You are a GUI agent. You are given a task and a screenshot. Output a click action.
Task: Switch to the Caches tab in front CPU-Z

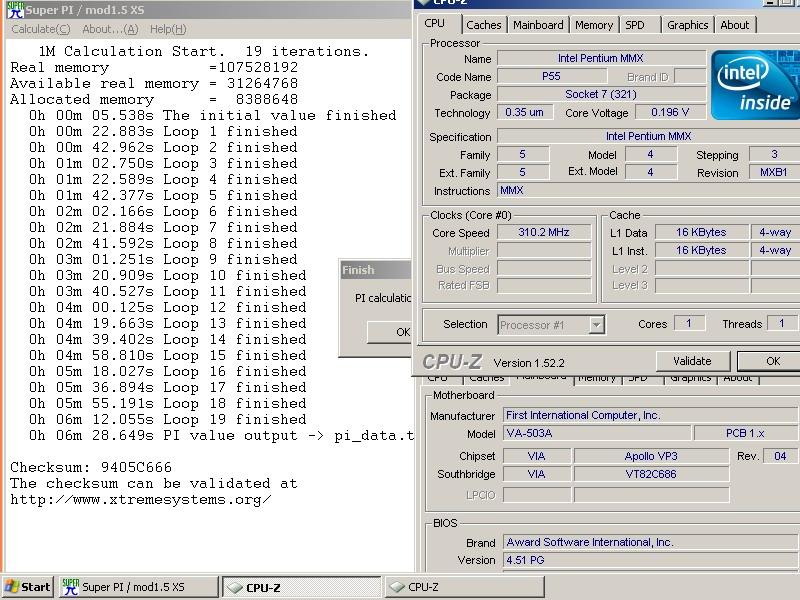click(484, 25)
